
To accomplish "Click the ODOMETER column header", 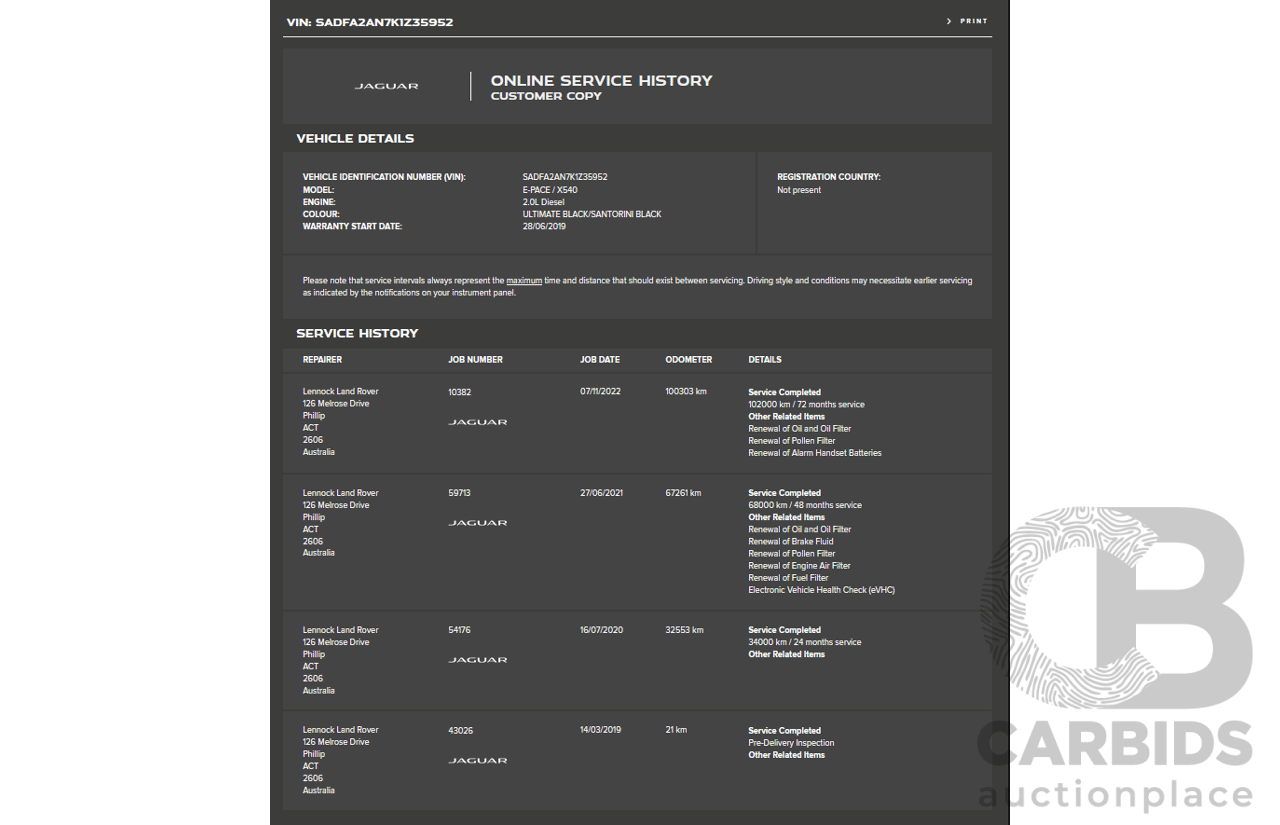I will coord(689,359).
